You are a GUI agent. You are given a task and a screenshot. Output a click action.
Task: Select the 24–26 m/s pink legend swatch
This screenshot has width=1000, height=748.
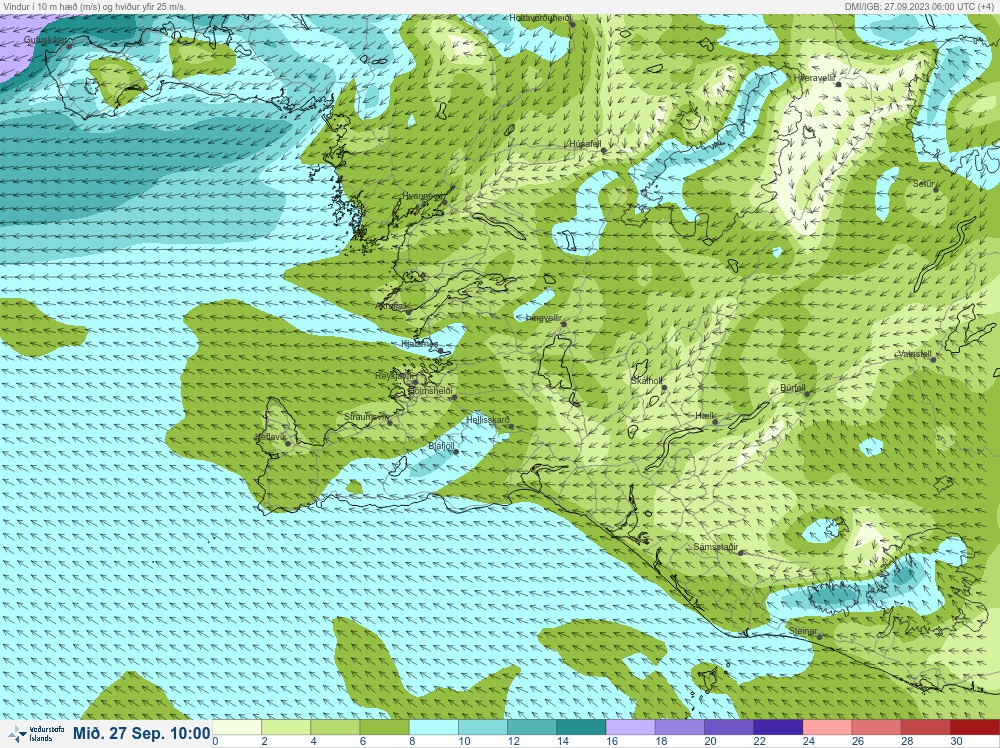(x=826, y=728)
